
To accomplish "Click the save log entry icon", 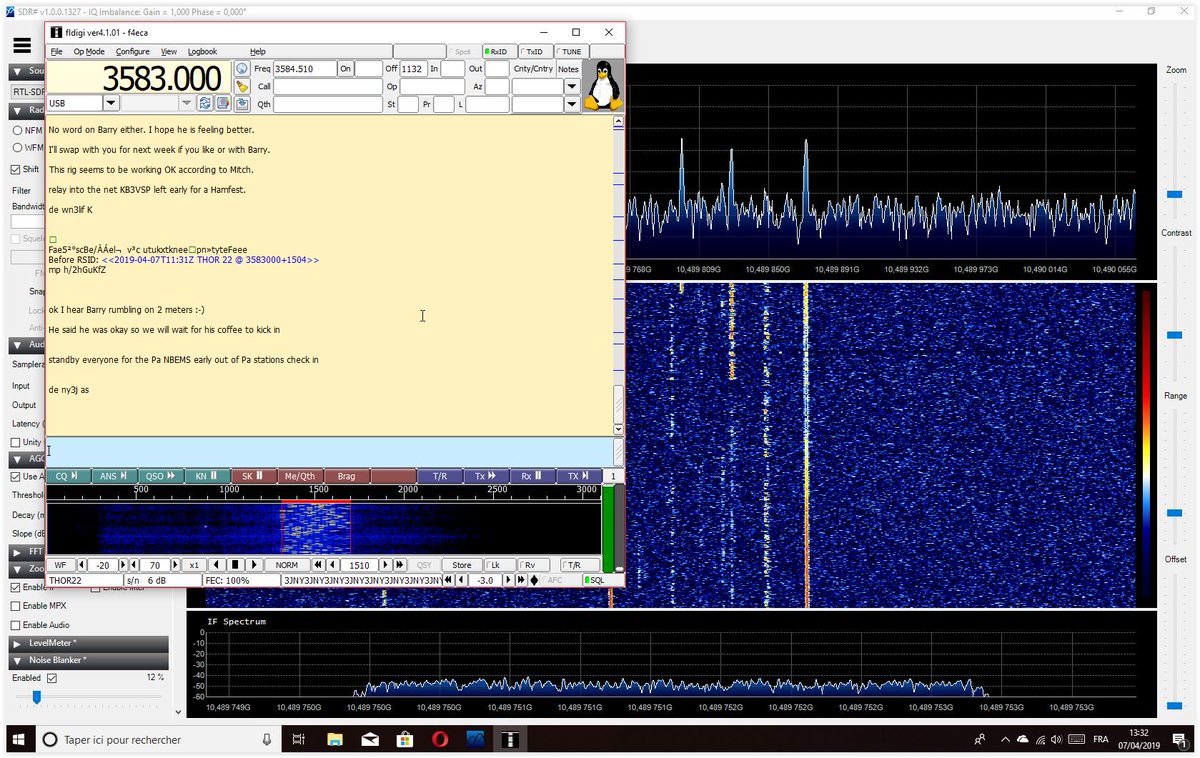I will tap(242, 104).
